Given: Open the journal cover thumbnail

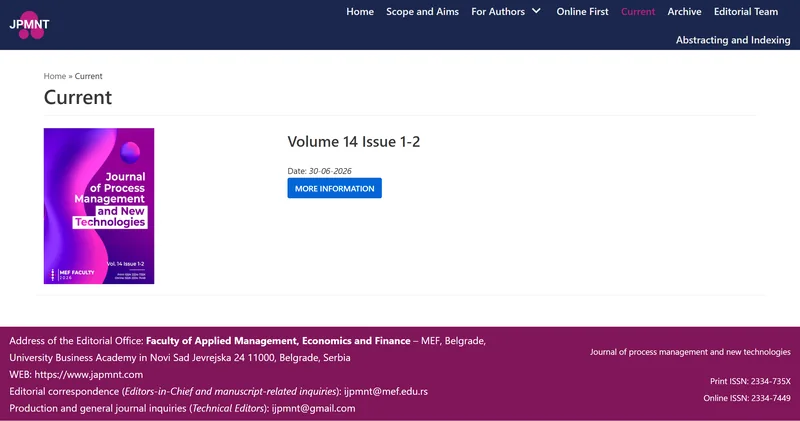Looking at the screenshot, I should tap(99, 206).
